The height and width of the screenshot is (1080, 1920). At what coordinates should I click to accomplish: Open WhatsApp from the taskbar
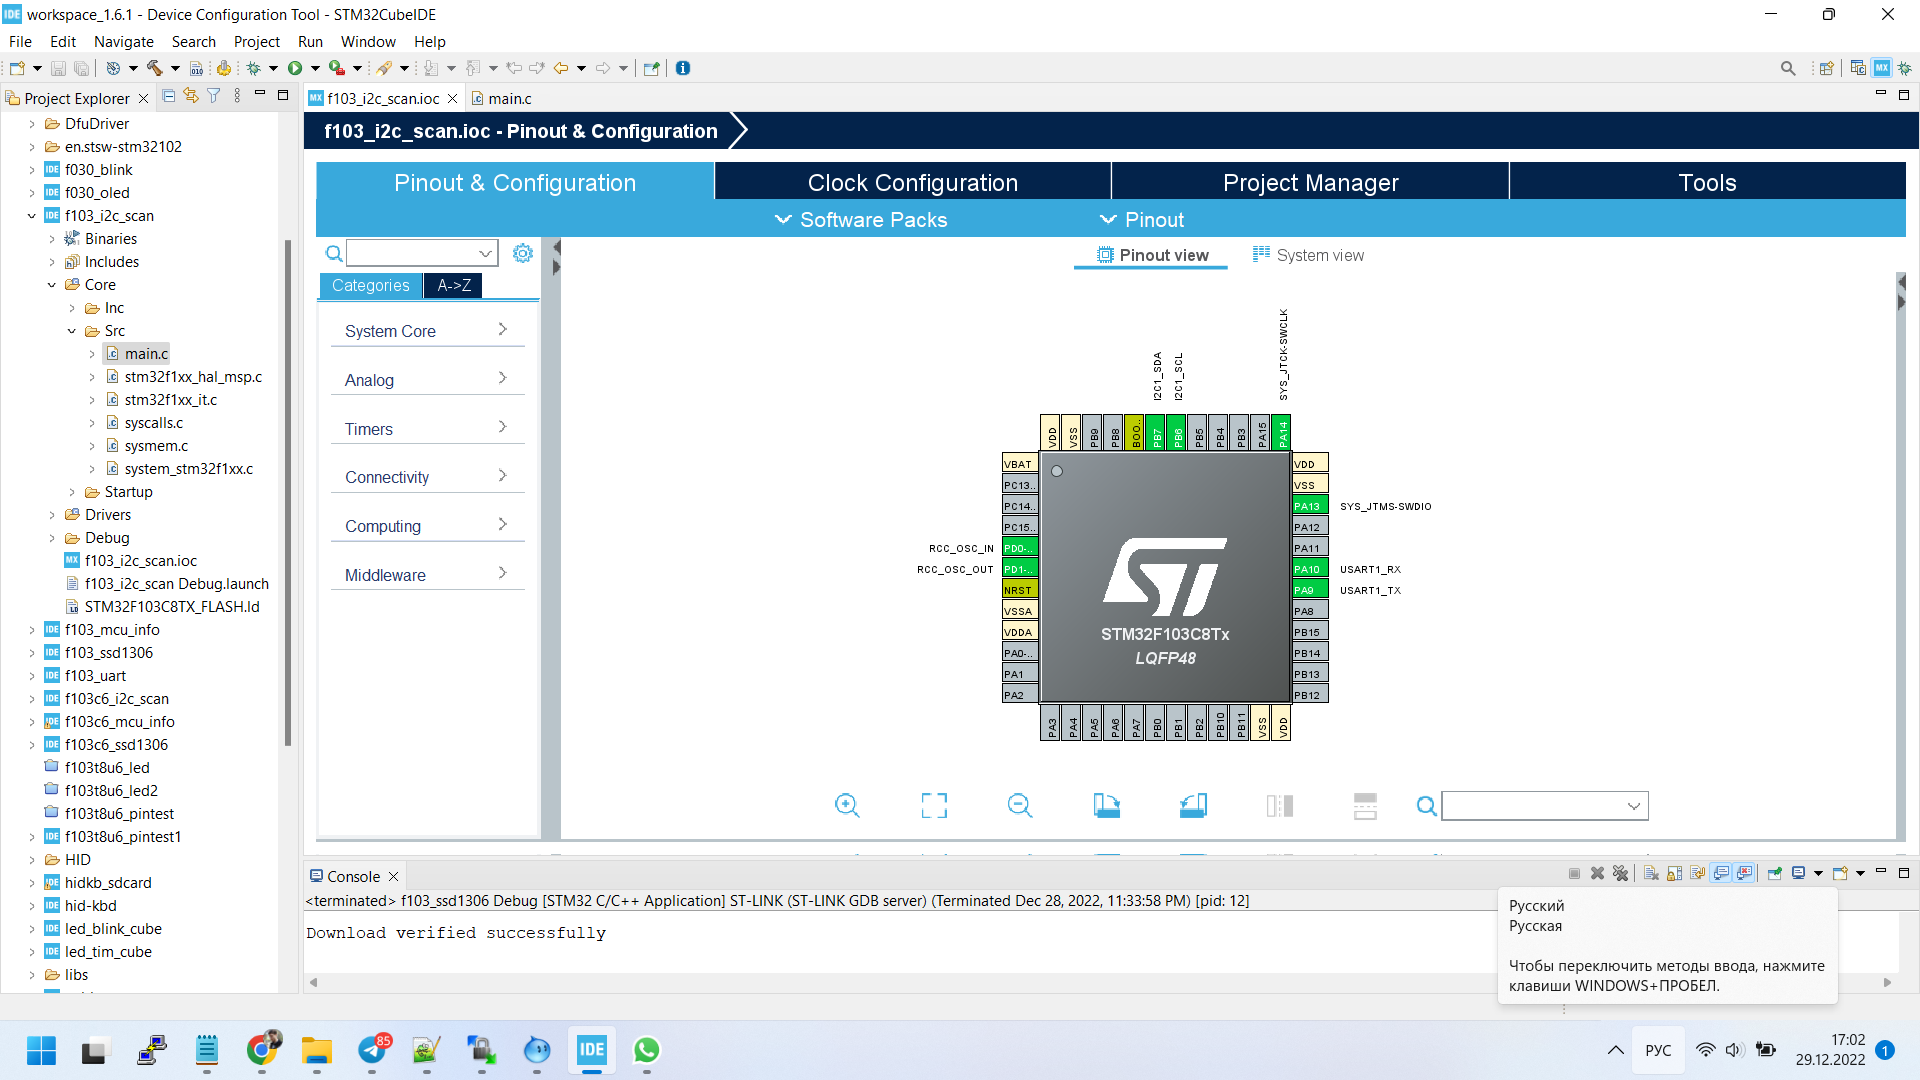647,1050
